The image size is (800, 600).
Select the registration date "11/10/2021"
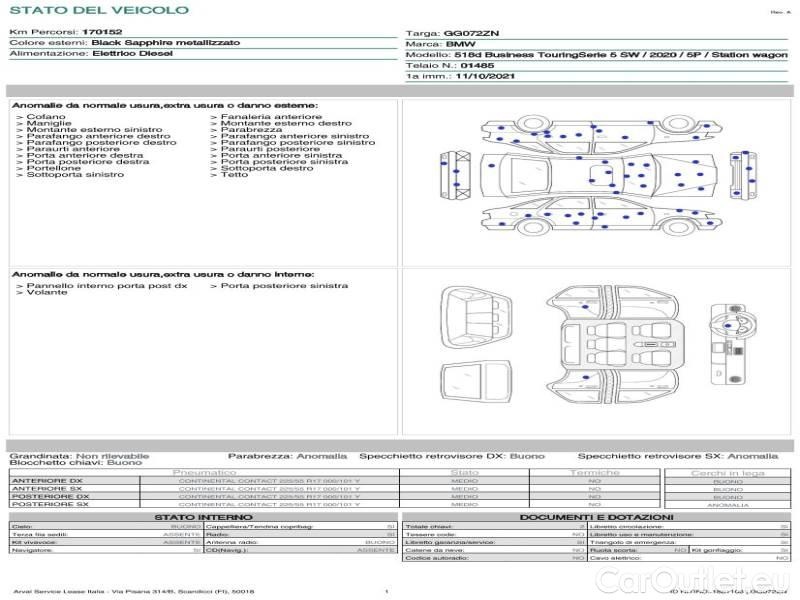[485, 76]
